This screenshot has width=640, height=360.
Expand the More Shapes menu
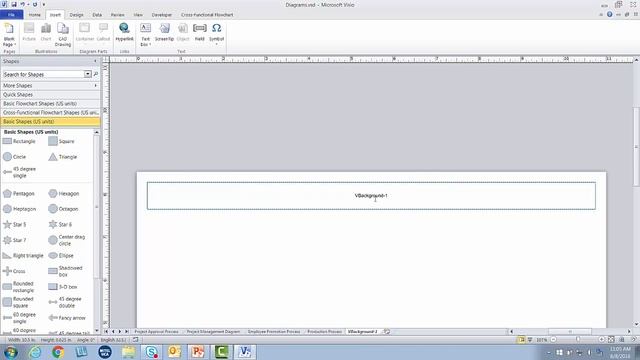(50, 86)
